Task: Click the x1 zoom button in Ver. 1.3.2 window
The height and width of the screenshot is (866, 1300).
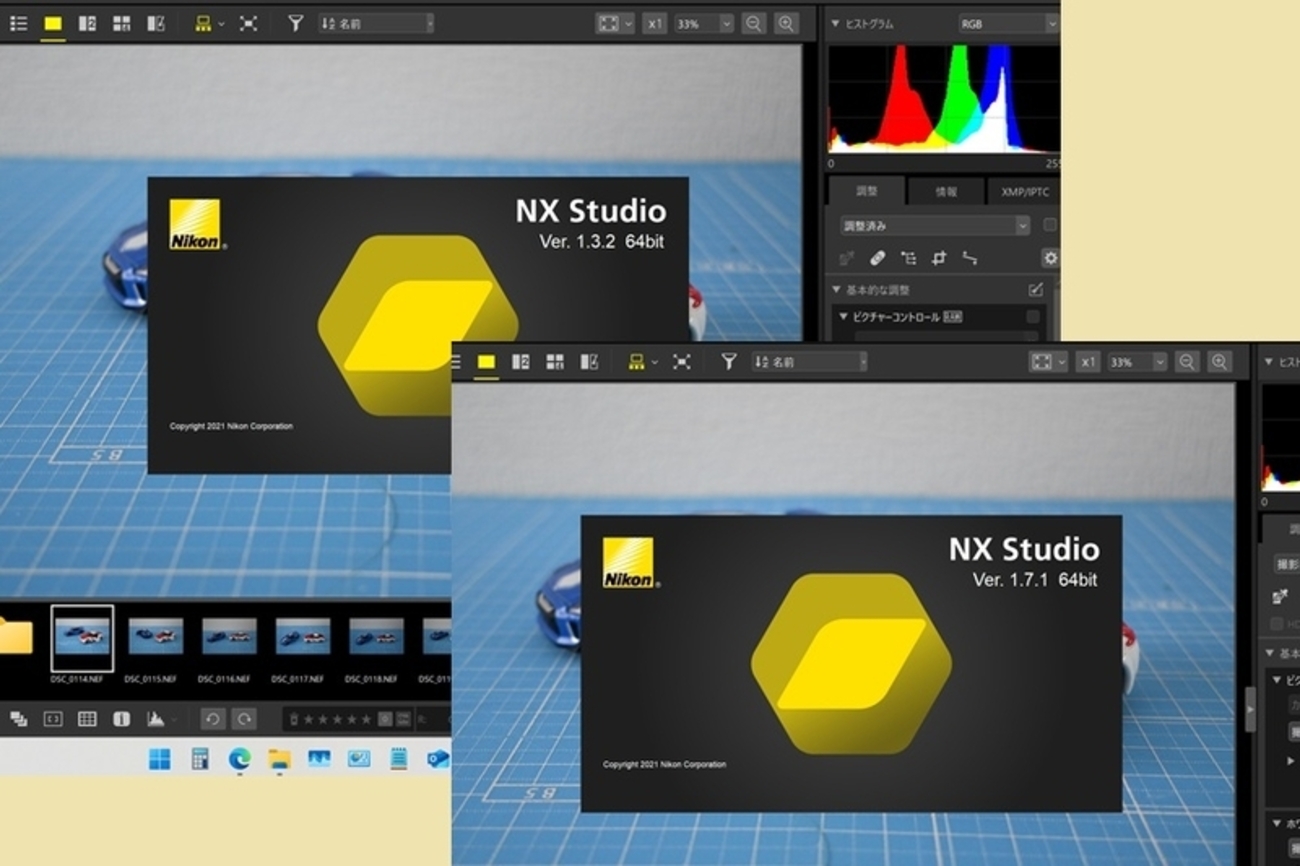Action: click(654, 23)
